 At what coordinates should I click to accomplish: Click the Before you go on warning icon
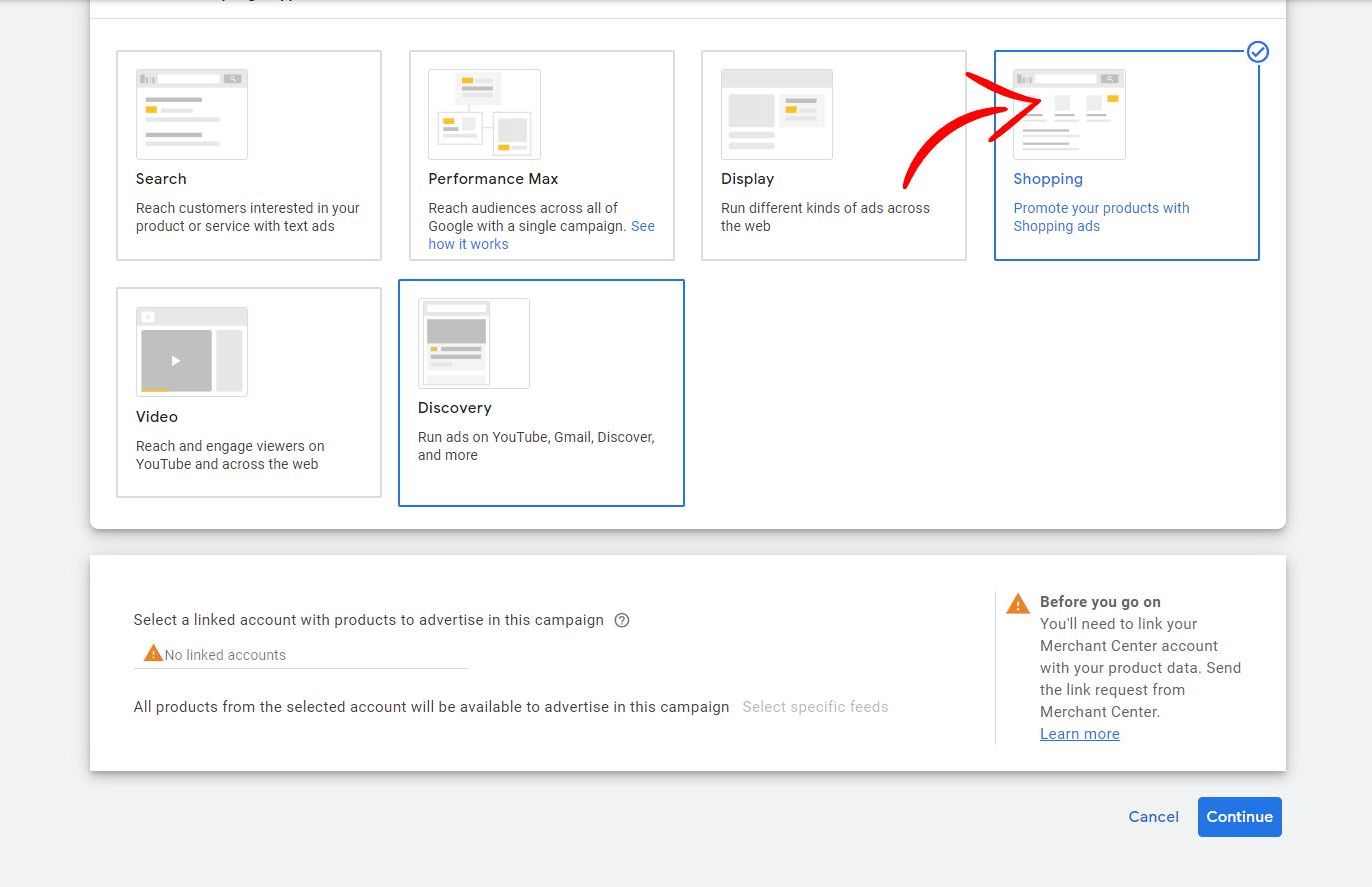pyautogui.click(x=1017, y=602)
